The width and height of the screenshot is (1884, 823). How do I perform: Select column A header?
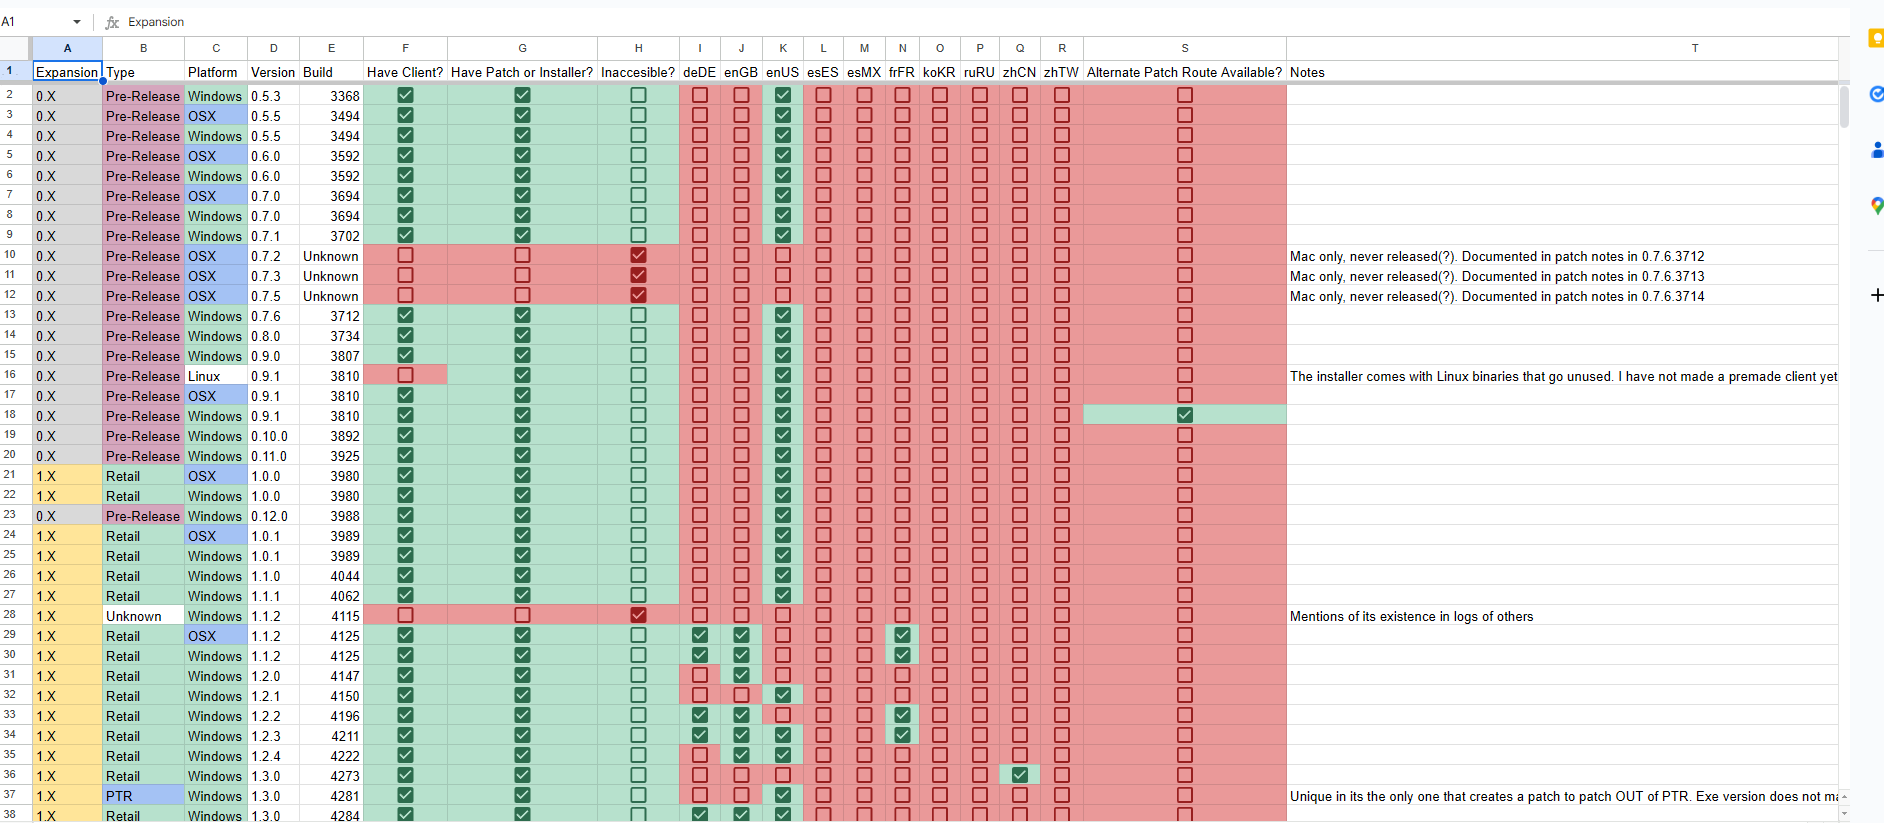[67, 48]
